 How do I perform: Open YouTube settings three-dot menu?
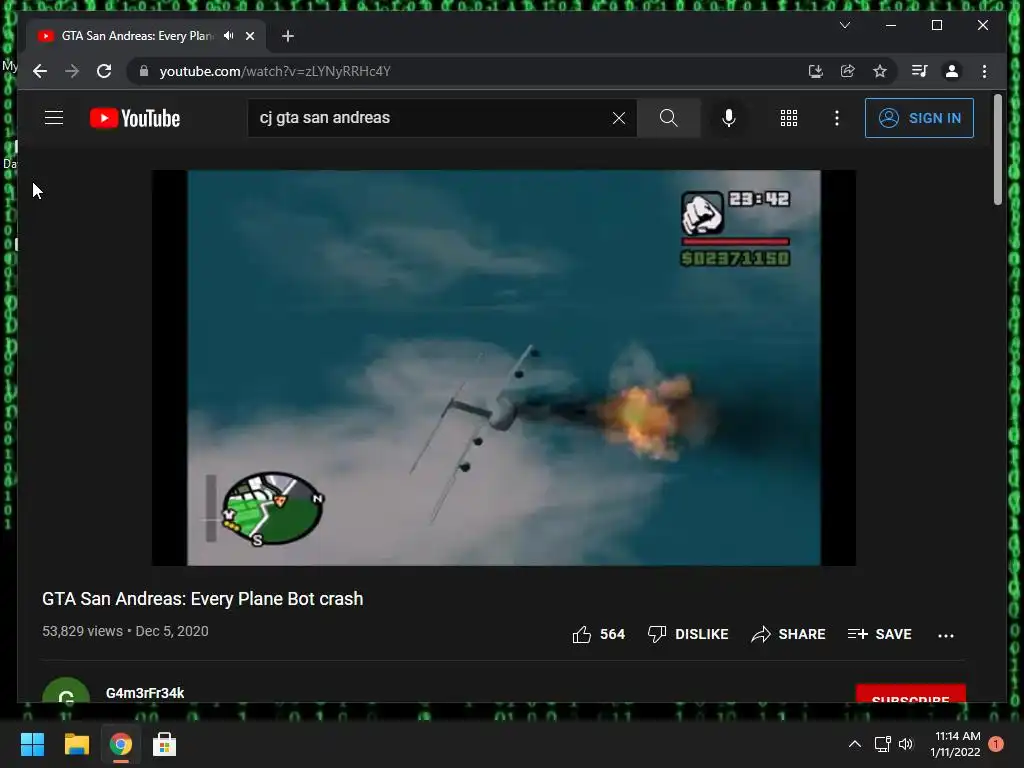point(837,118)
